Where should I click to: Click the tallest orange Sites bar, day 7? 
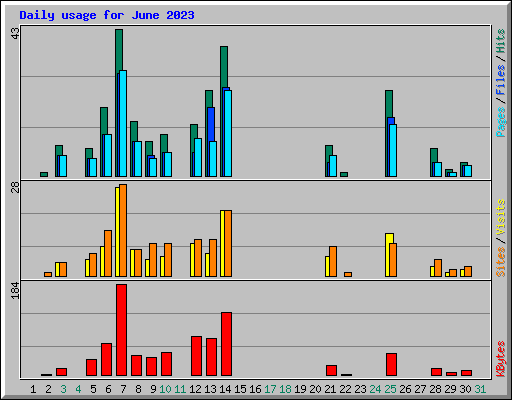tap(123, 230)
